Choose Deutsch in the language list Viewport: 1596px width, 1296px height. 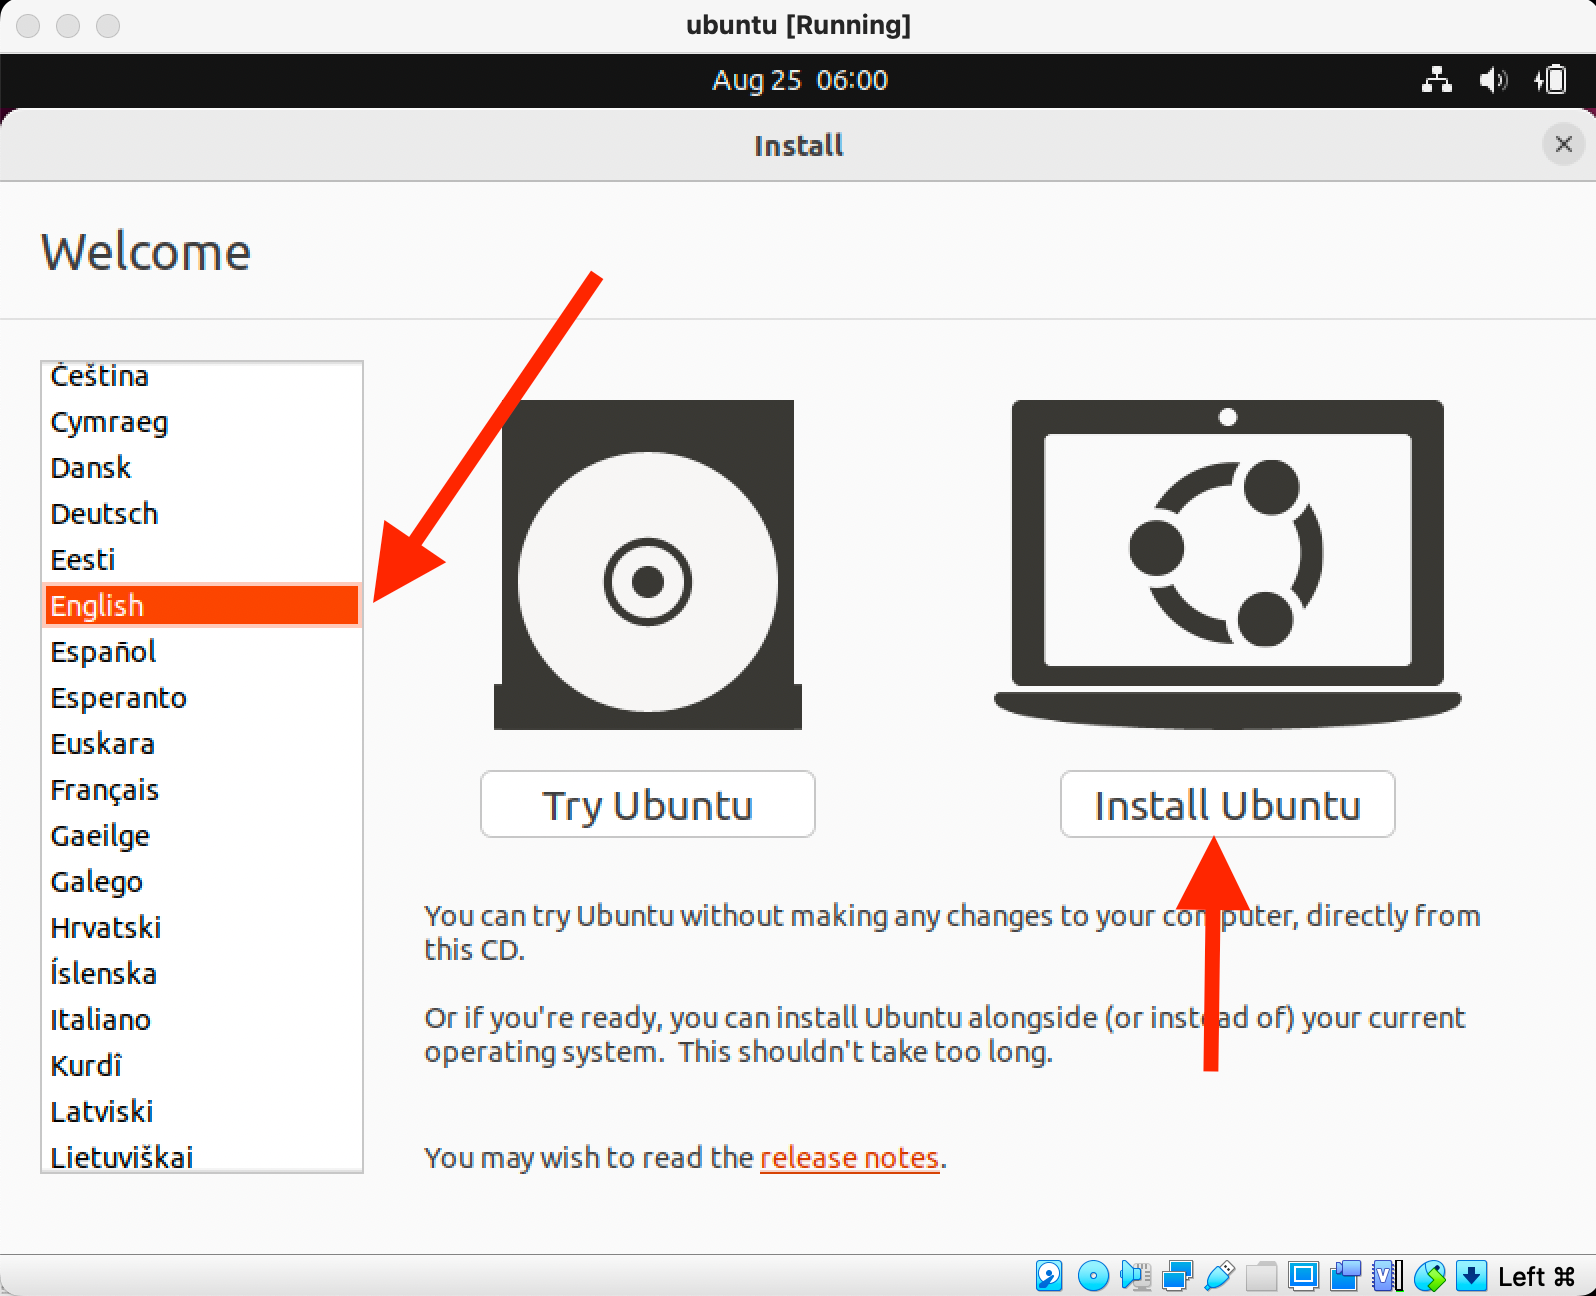[105, 514]
